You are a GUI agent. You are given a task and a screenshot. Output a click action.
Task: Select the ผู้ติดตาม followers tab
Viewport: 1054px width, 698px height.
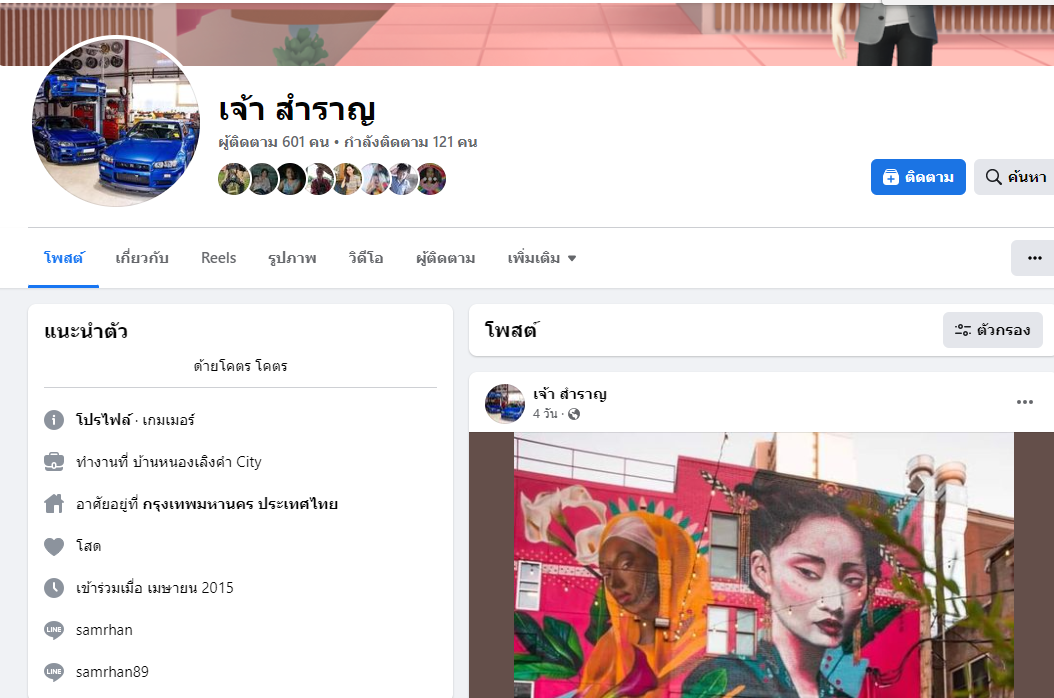pos(446,258)
